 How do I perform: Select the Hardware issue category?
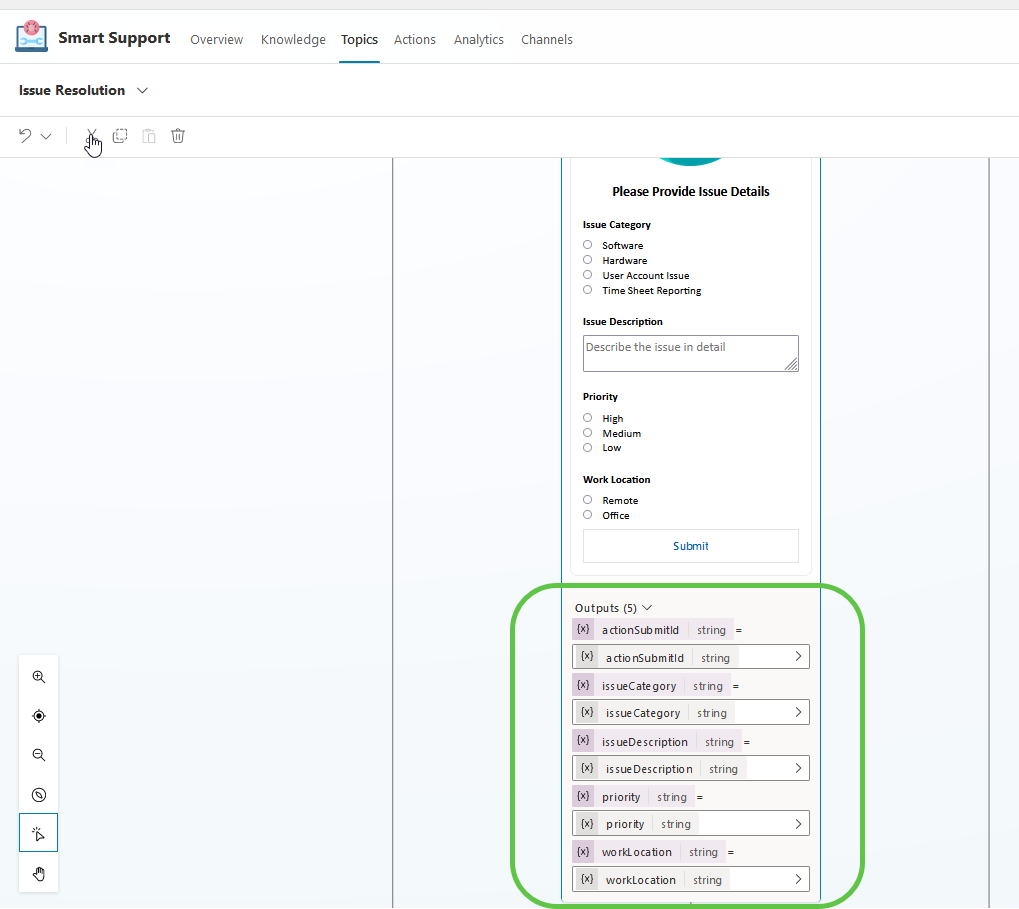[x=587, y=260]
